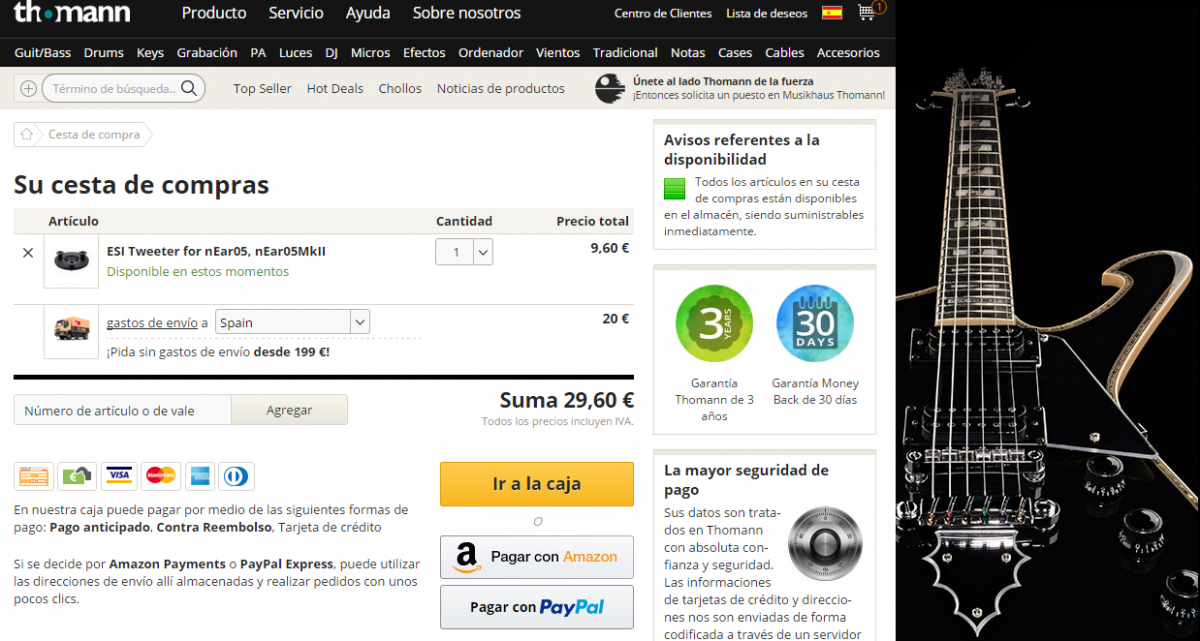The width and height of the screenshot is (1200, 641).
Task: Open the shopping cart icon
Action: tap(867, 12)
